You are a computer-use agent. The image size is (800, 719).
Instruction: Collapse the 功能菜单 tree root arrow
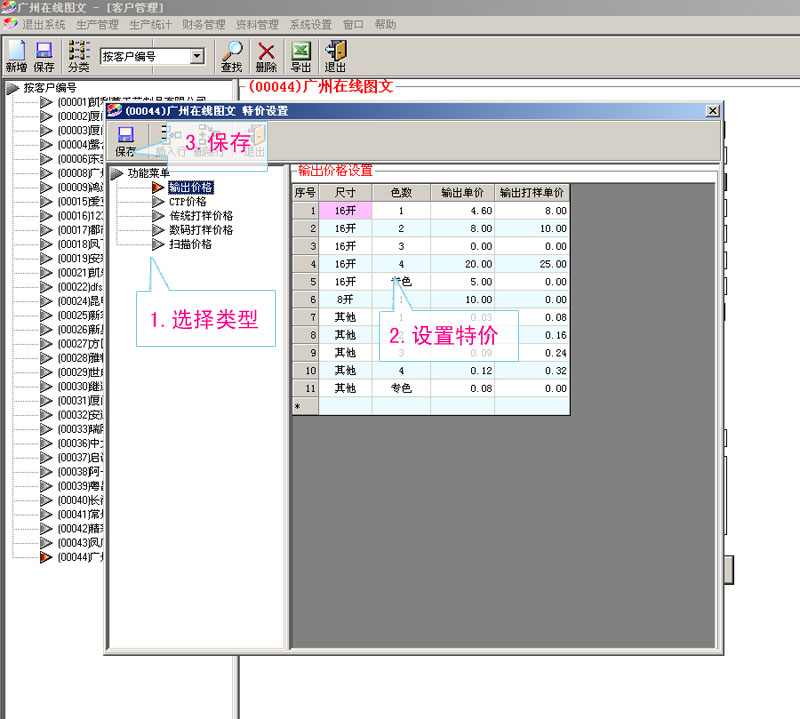click(117, 173)
